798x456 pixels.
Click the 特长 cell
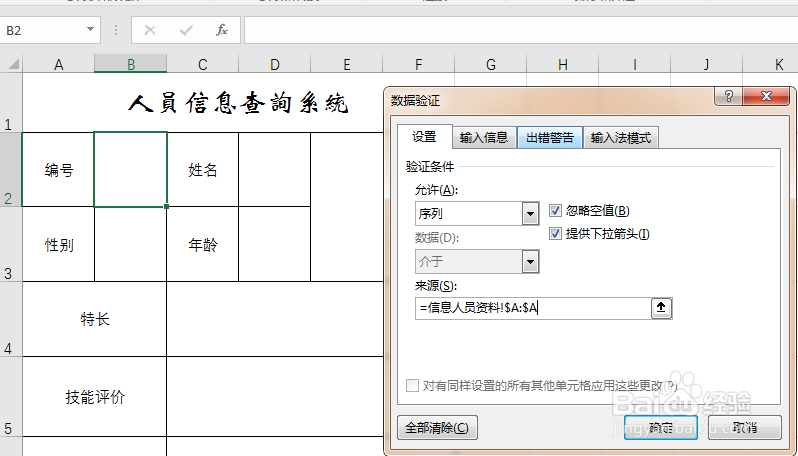tap(95, 319)
